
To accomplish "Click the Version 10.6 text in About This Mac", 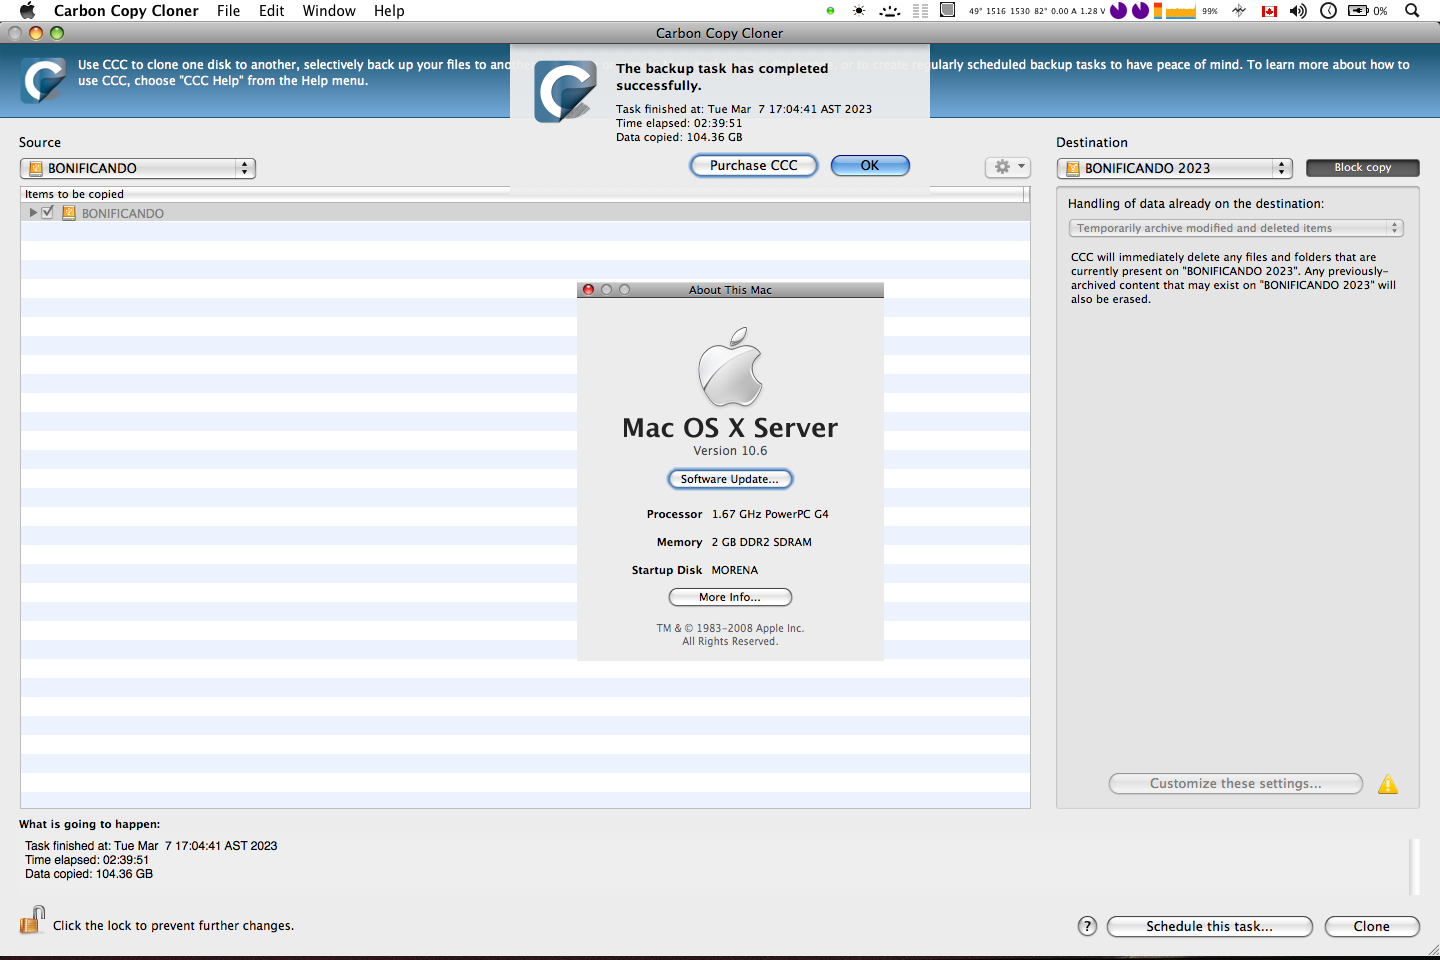I will click(x=730, y=451).
